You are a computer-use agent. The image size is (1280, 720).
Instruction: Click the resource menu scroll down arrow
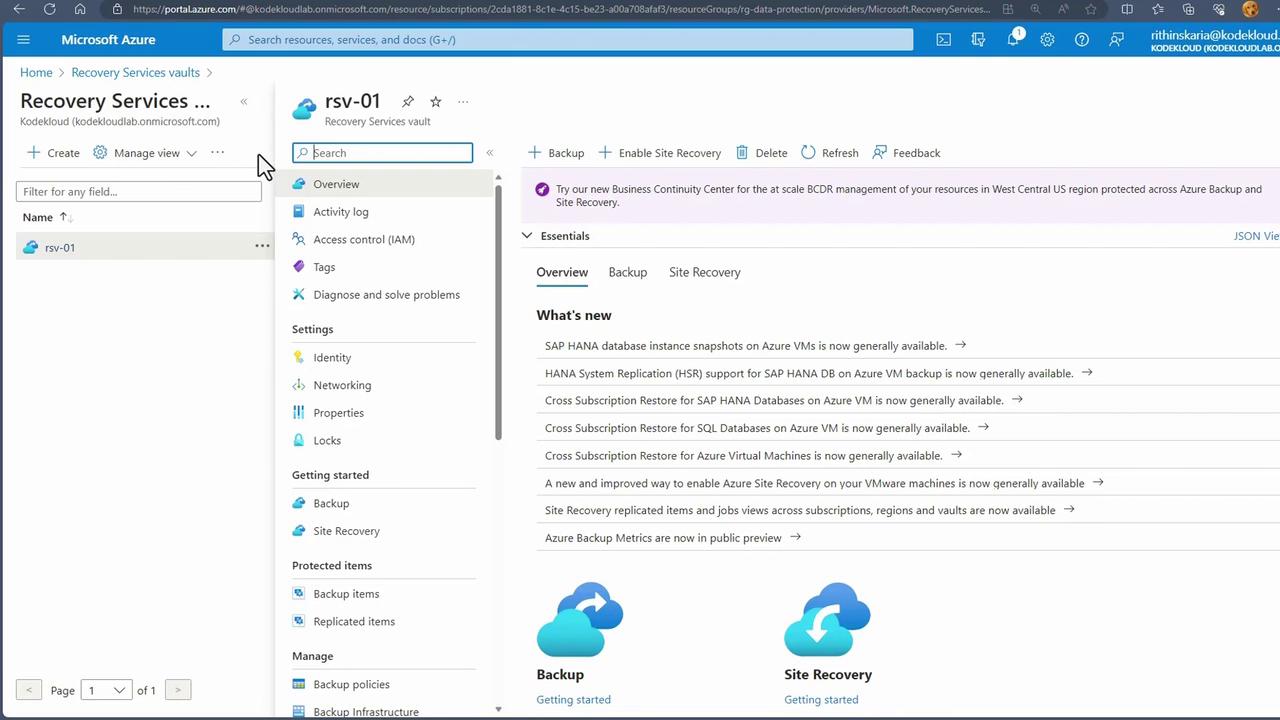tap(498, 709)
